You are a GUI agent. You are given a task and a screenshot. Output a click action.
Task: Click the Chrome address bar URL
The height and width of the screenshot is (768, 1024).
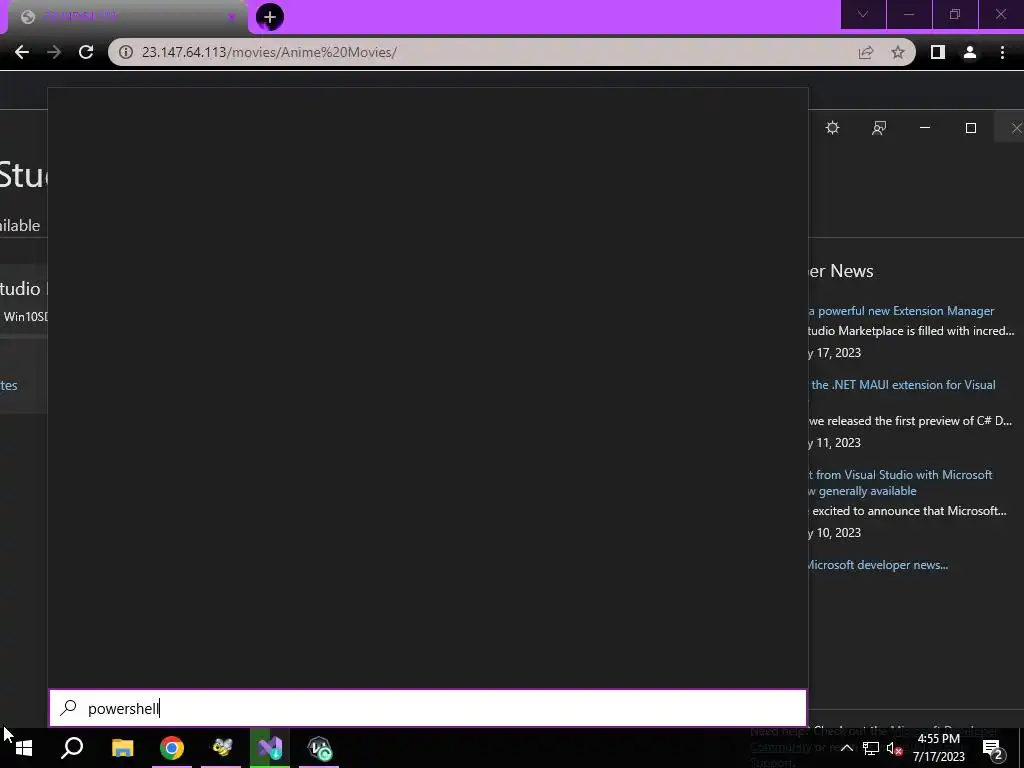pos(269,52)
